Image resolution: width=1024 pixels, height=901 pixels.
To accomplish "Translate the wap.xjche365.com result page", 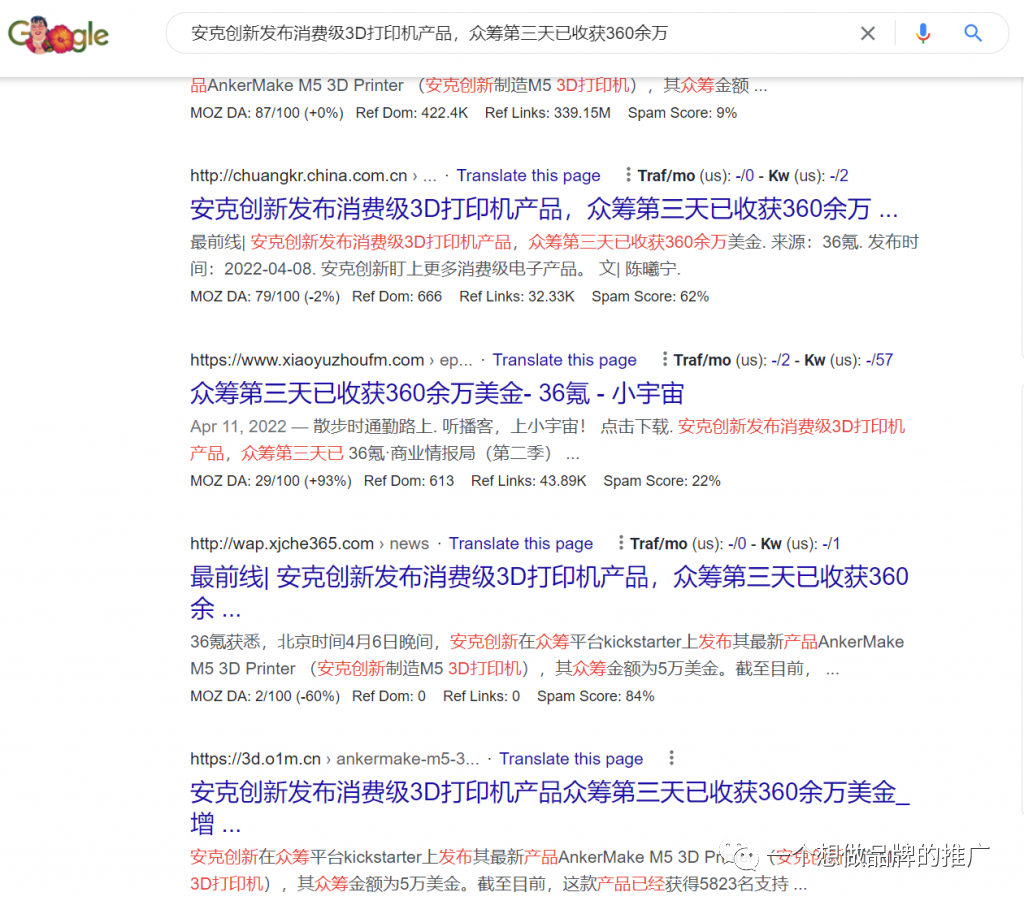I will tap(520, 543).
